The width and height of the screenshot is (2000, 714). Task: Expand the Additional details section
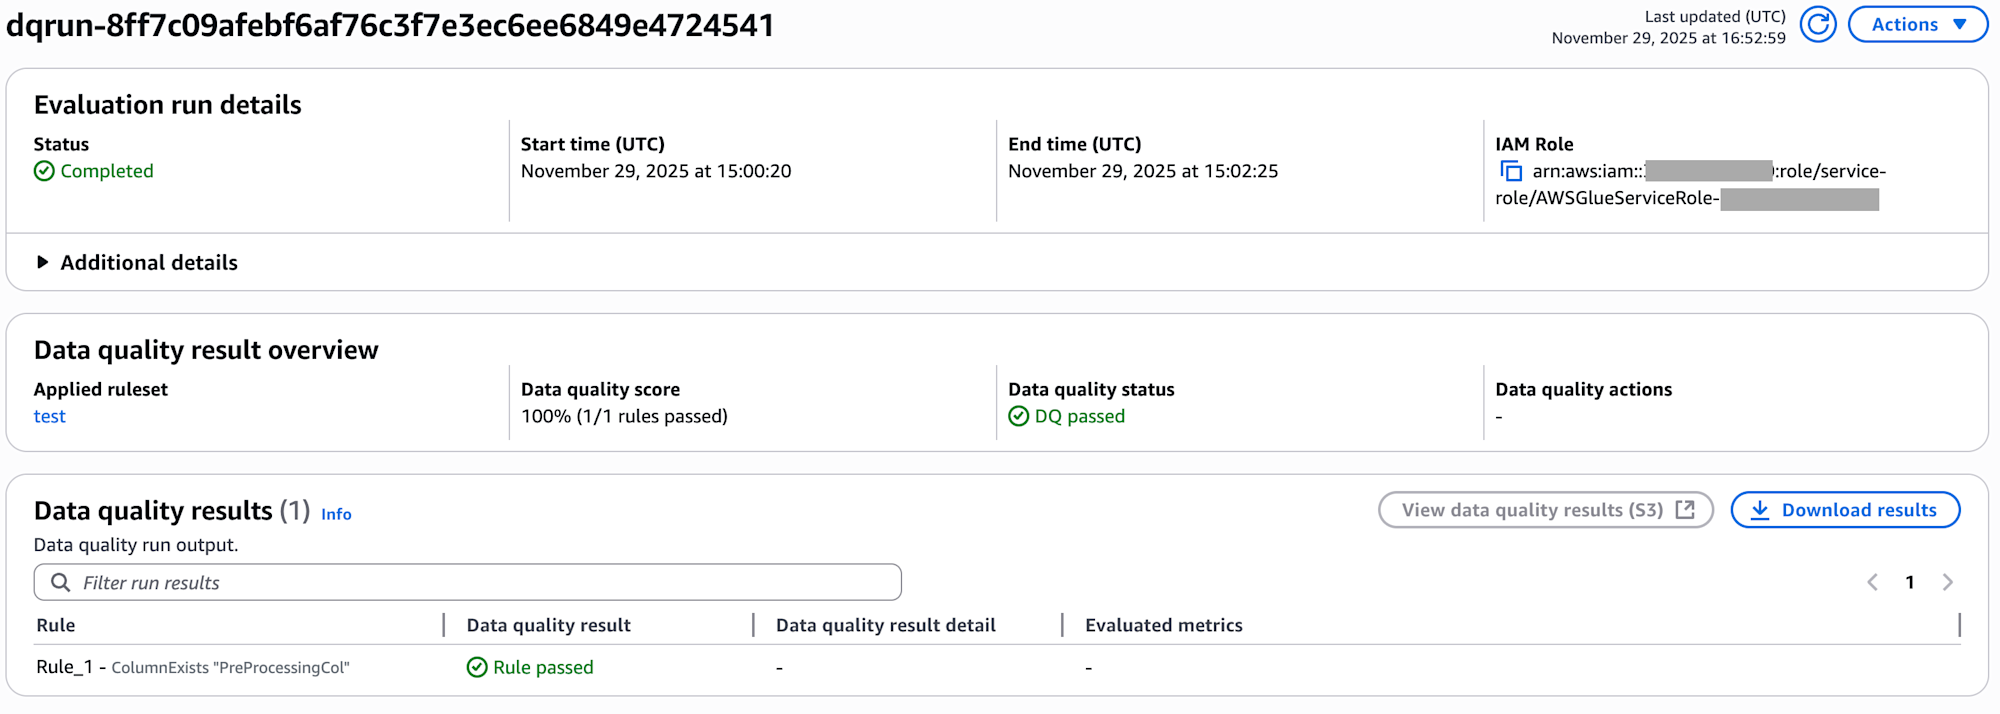tap(43, 262)
